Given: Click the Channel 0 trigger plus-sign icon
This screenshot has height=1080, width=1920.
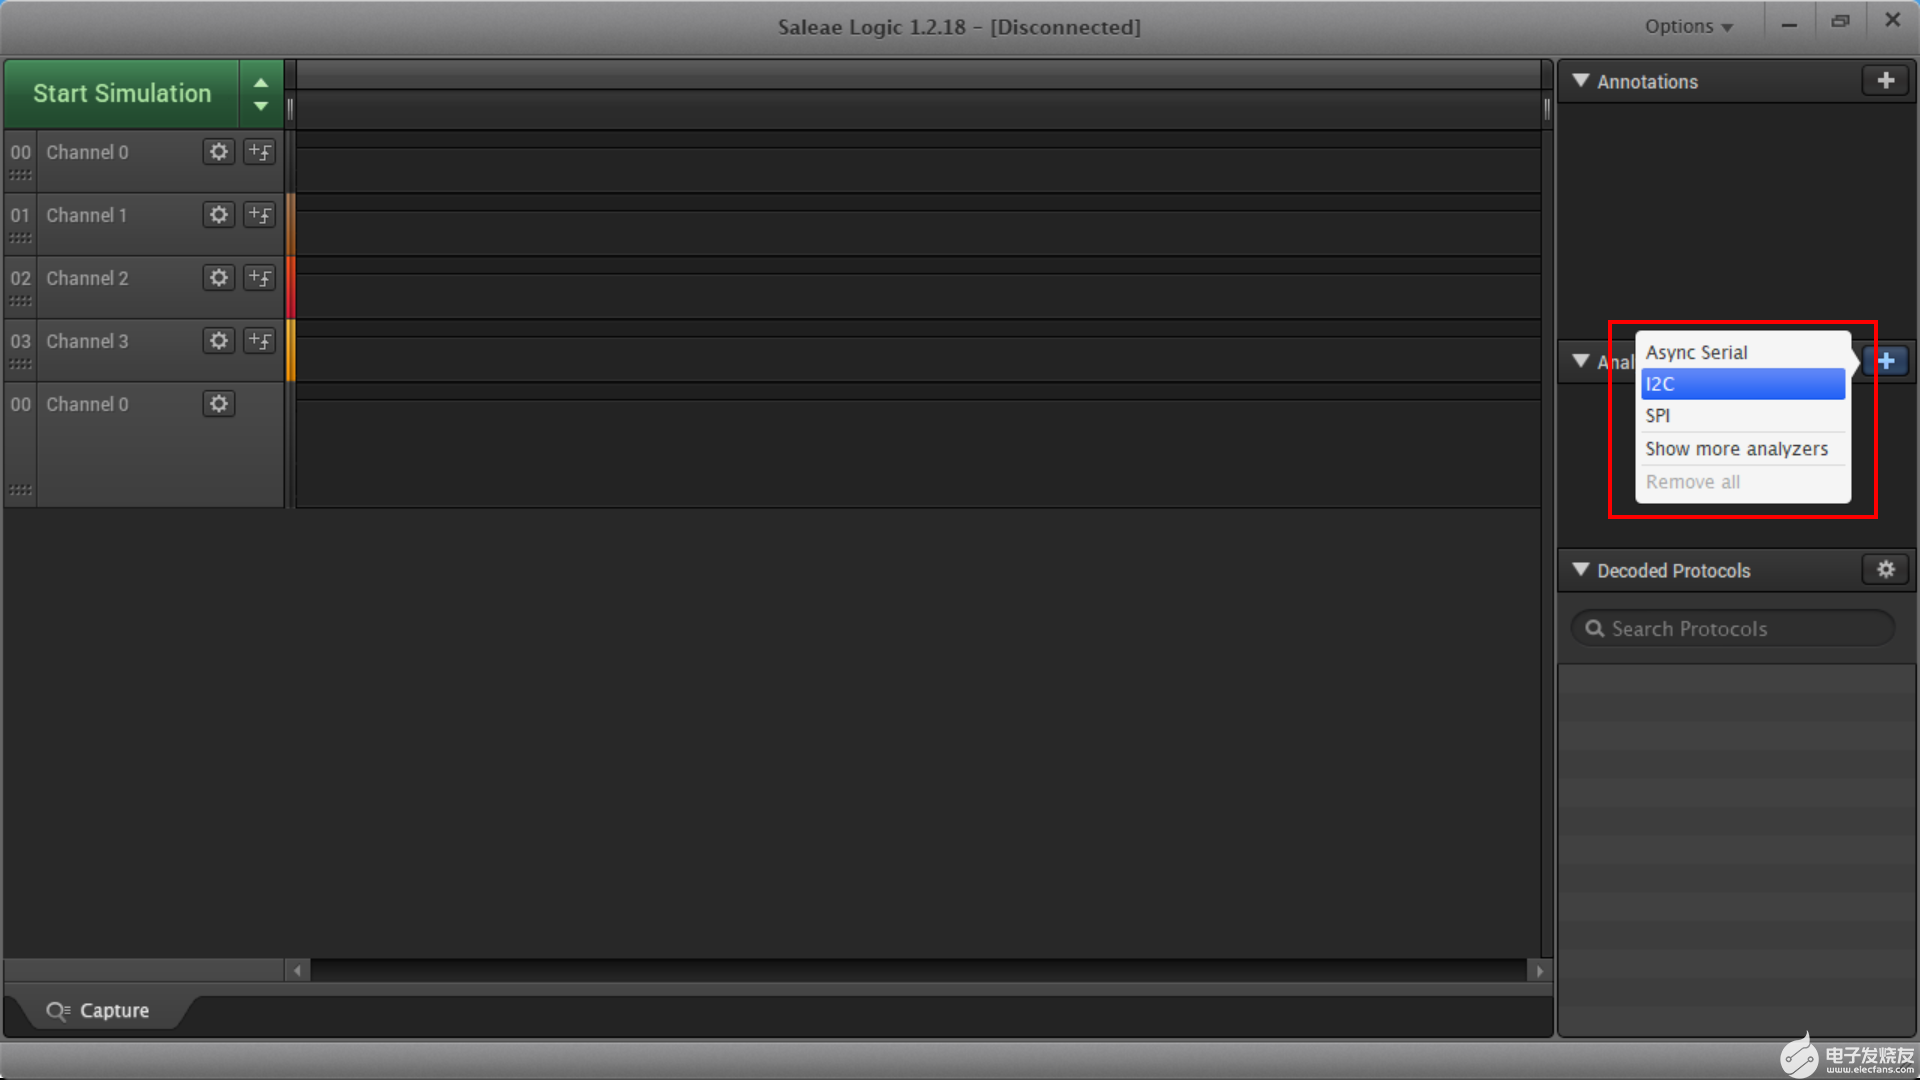Looking at the screenshot, I should 258,152.
